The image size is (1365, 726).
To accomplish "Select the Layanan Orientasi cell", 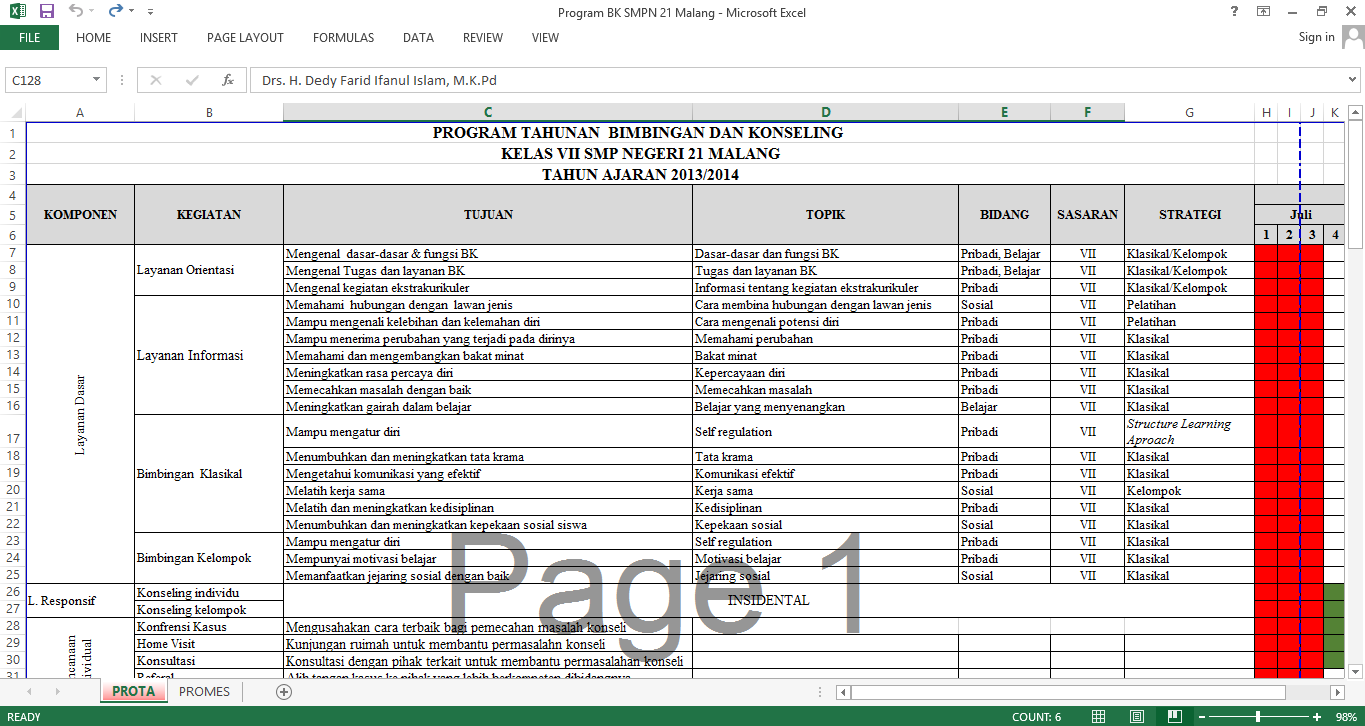I will (209, 270).
